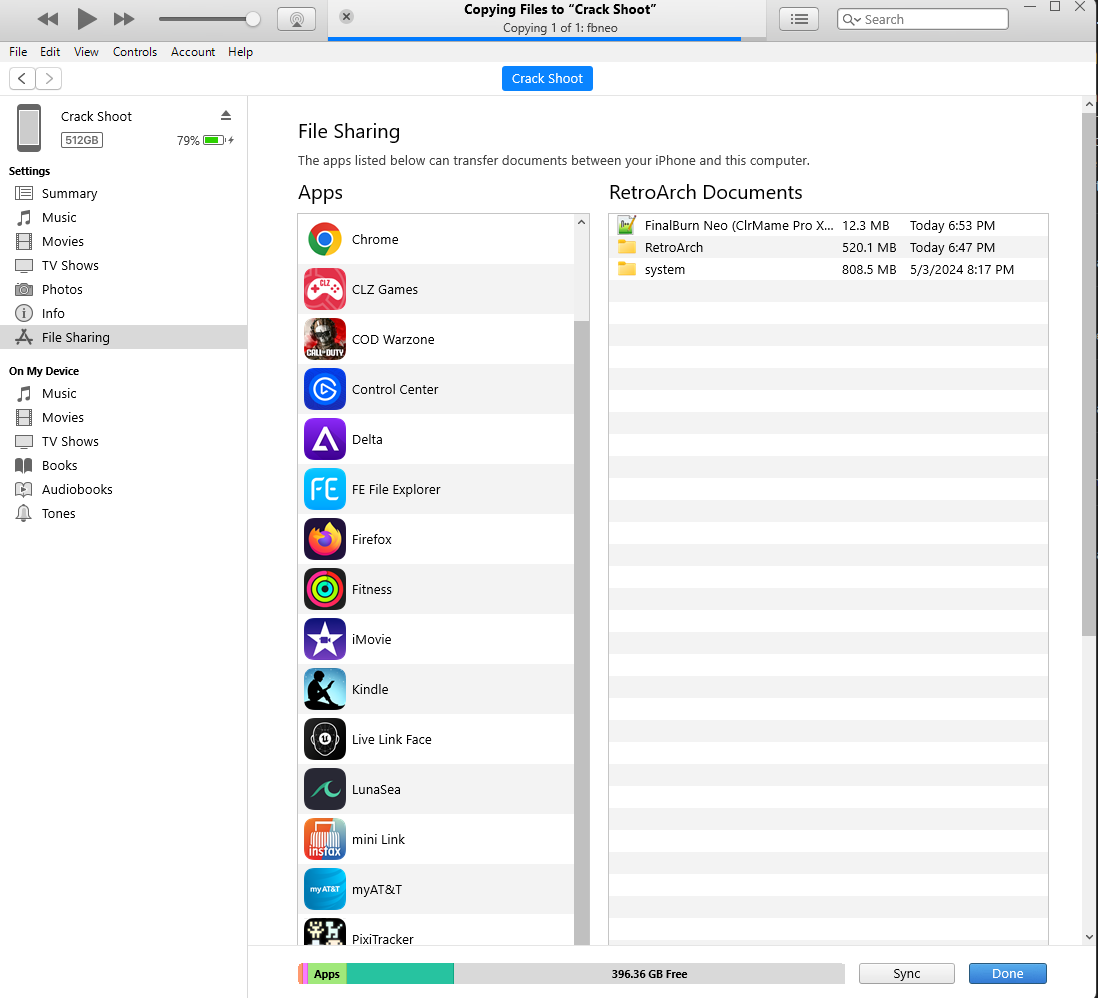Click the fast forward button
Screen dimensions: 1098x998
click(124, 19)
